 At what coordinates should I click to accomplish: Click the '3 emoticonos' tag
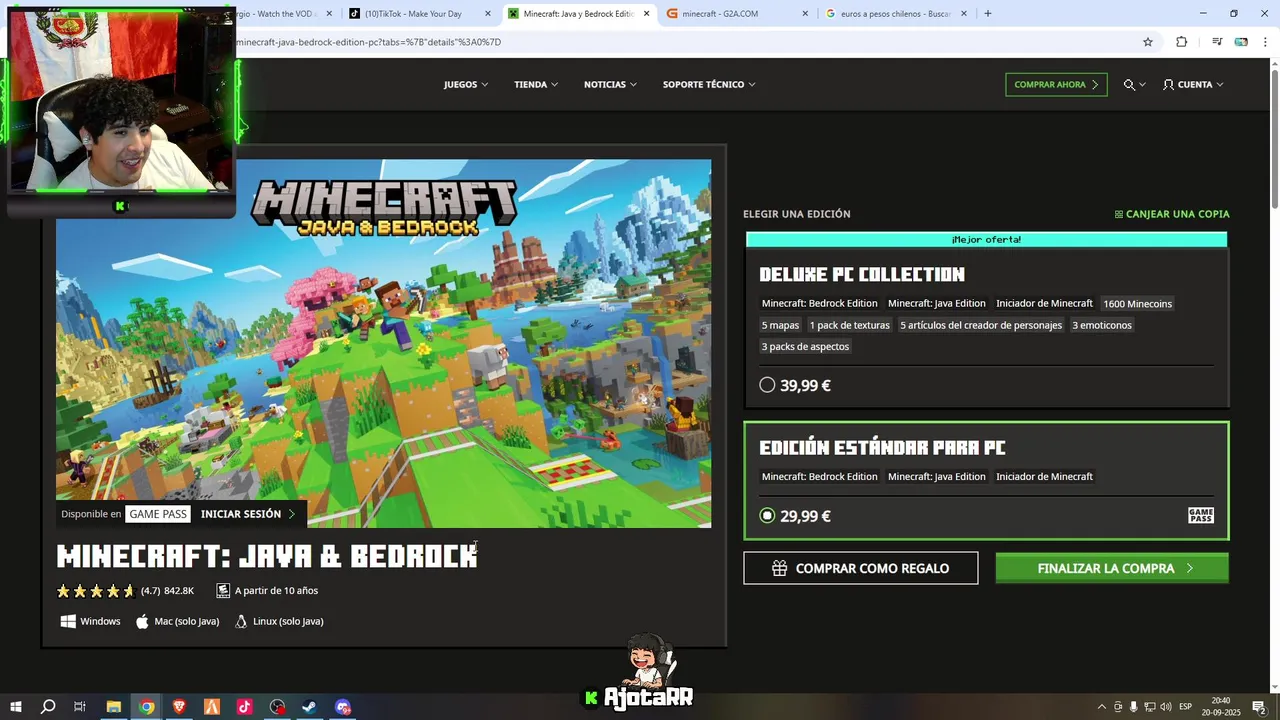[x=1102, y=325]
